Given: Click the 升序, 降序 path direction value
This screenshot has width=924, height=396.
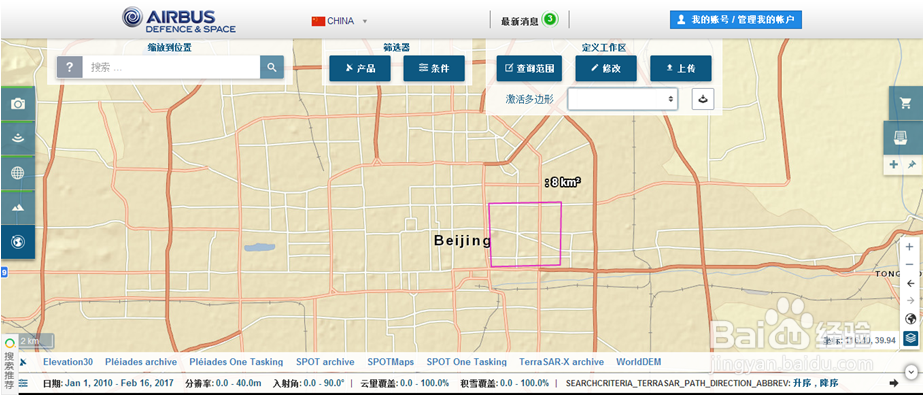Looking at the screenshot, I should pos(815,383).
